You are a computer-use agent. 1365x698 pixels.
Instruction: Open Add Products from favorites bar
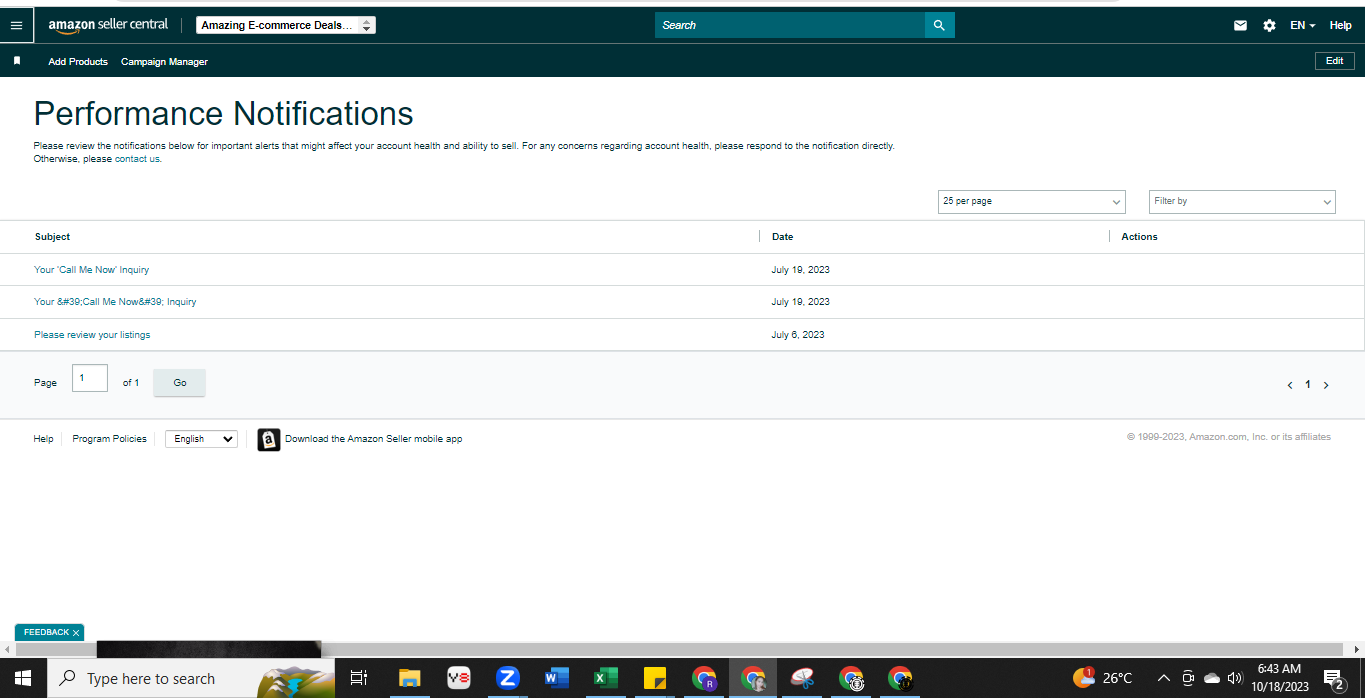tap(78, 62)
